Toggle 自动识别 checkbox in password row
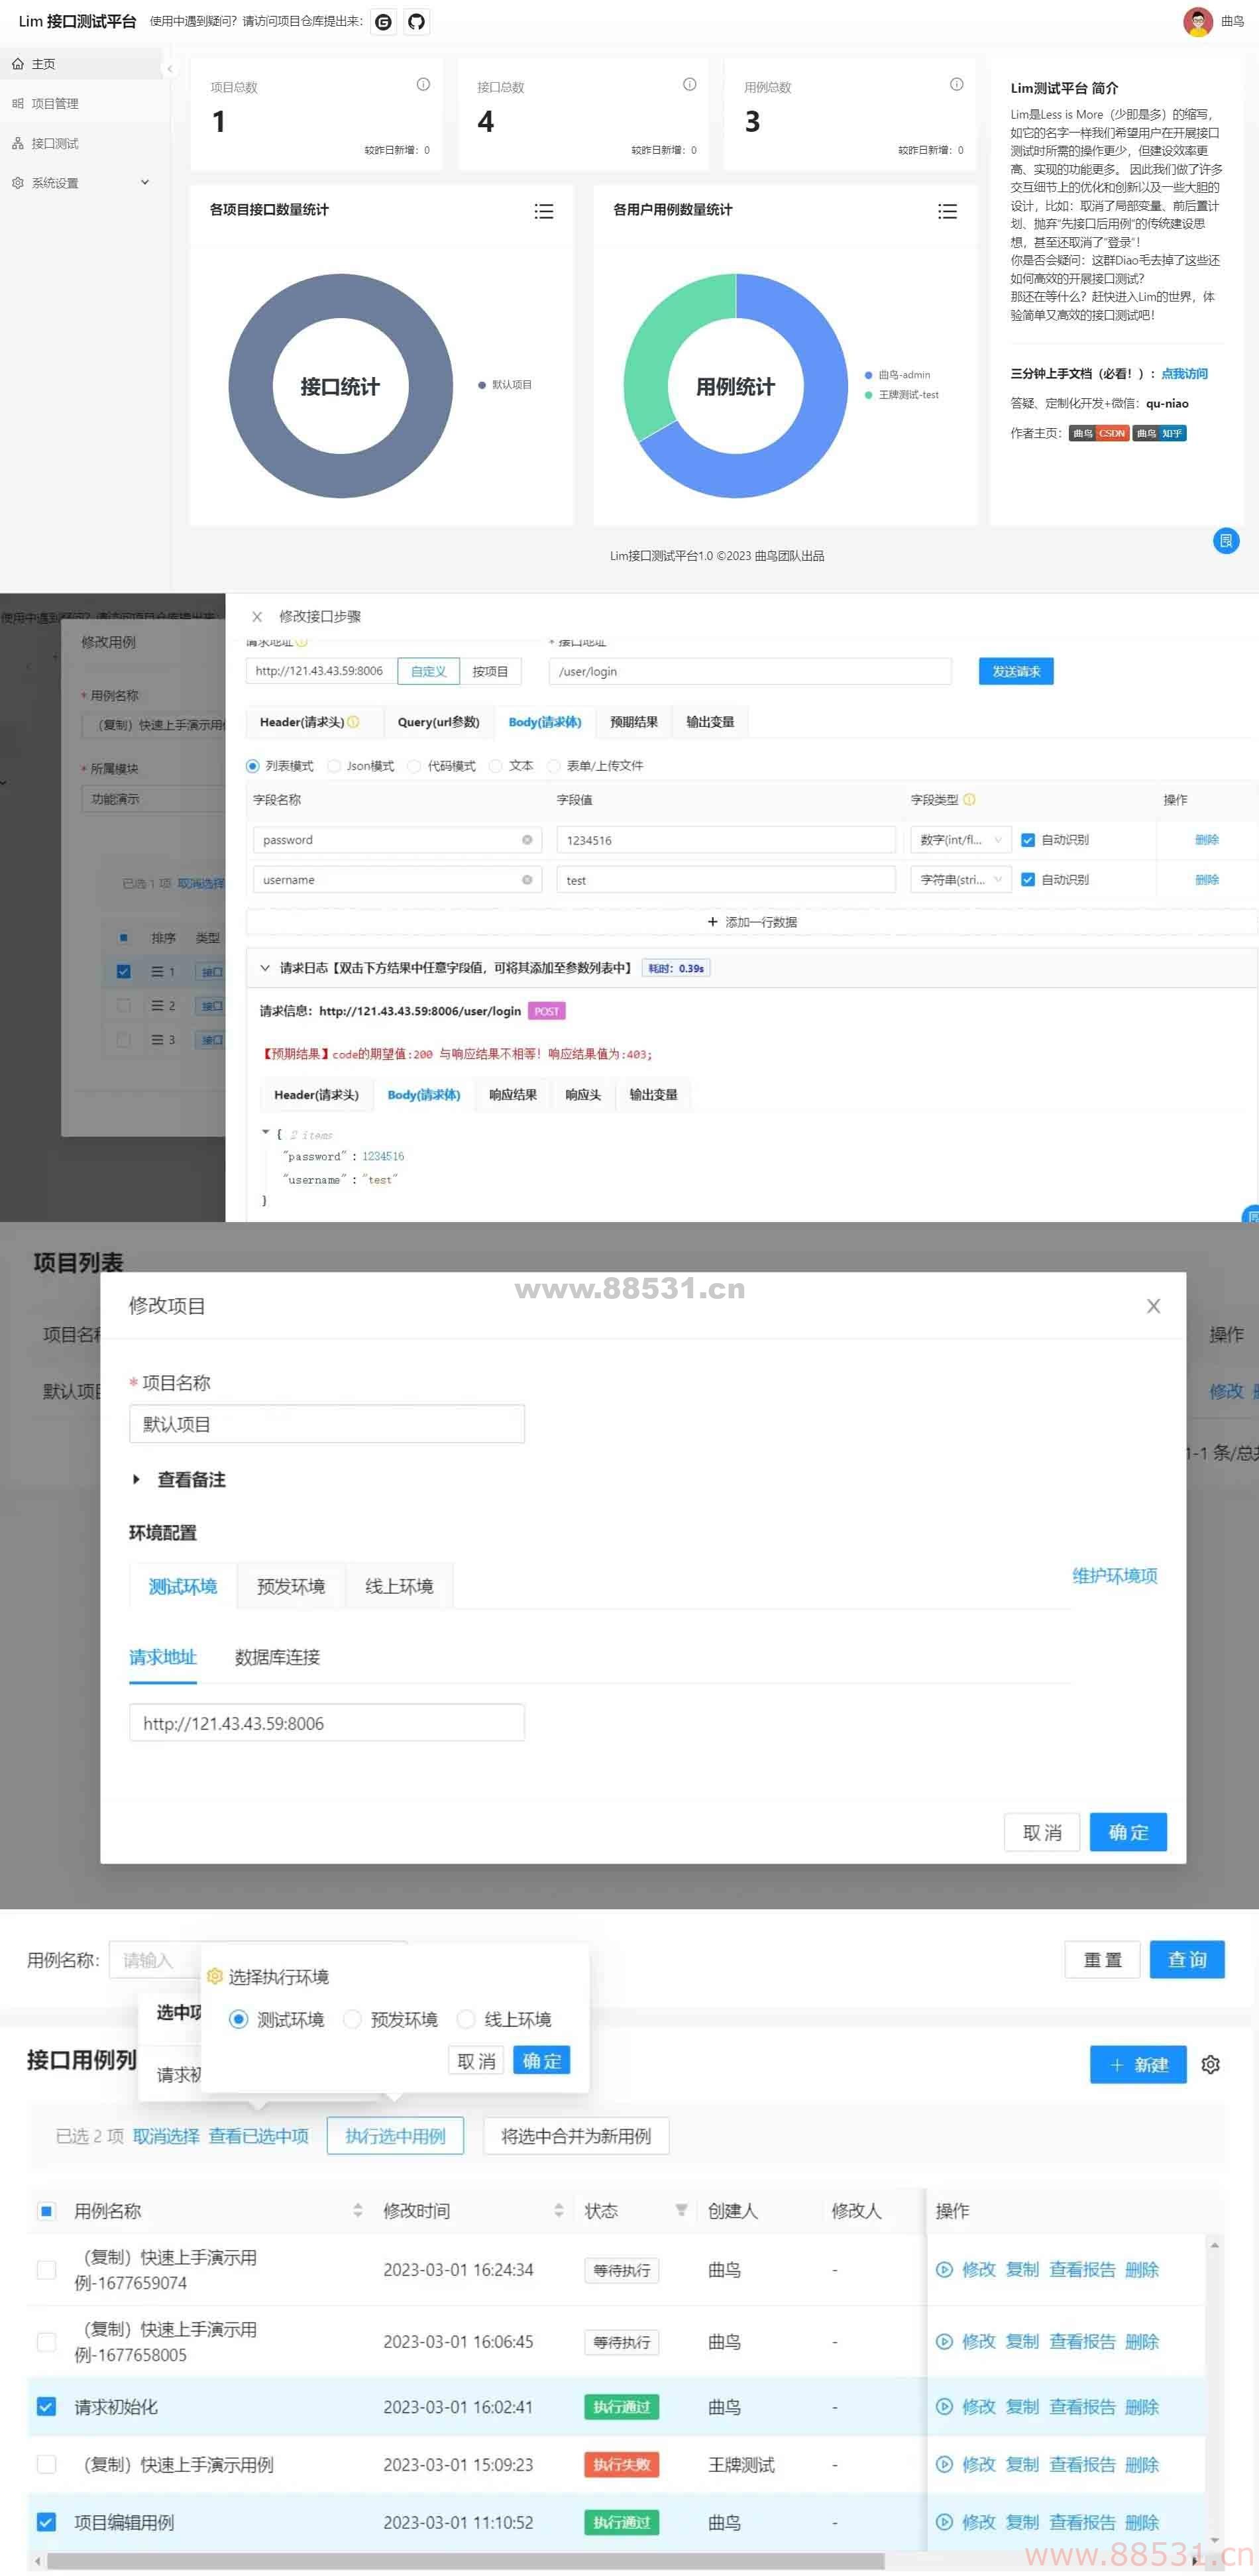 coord(1027,840)
